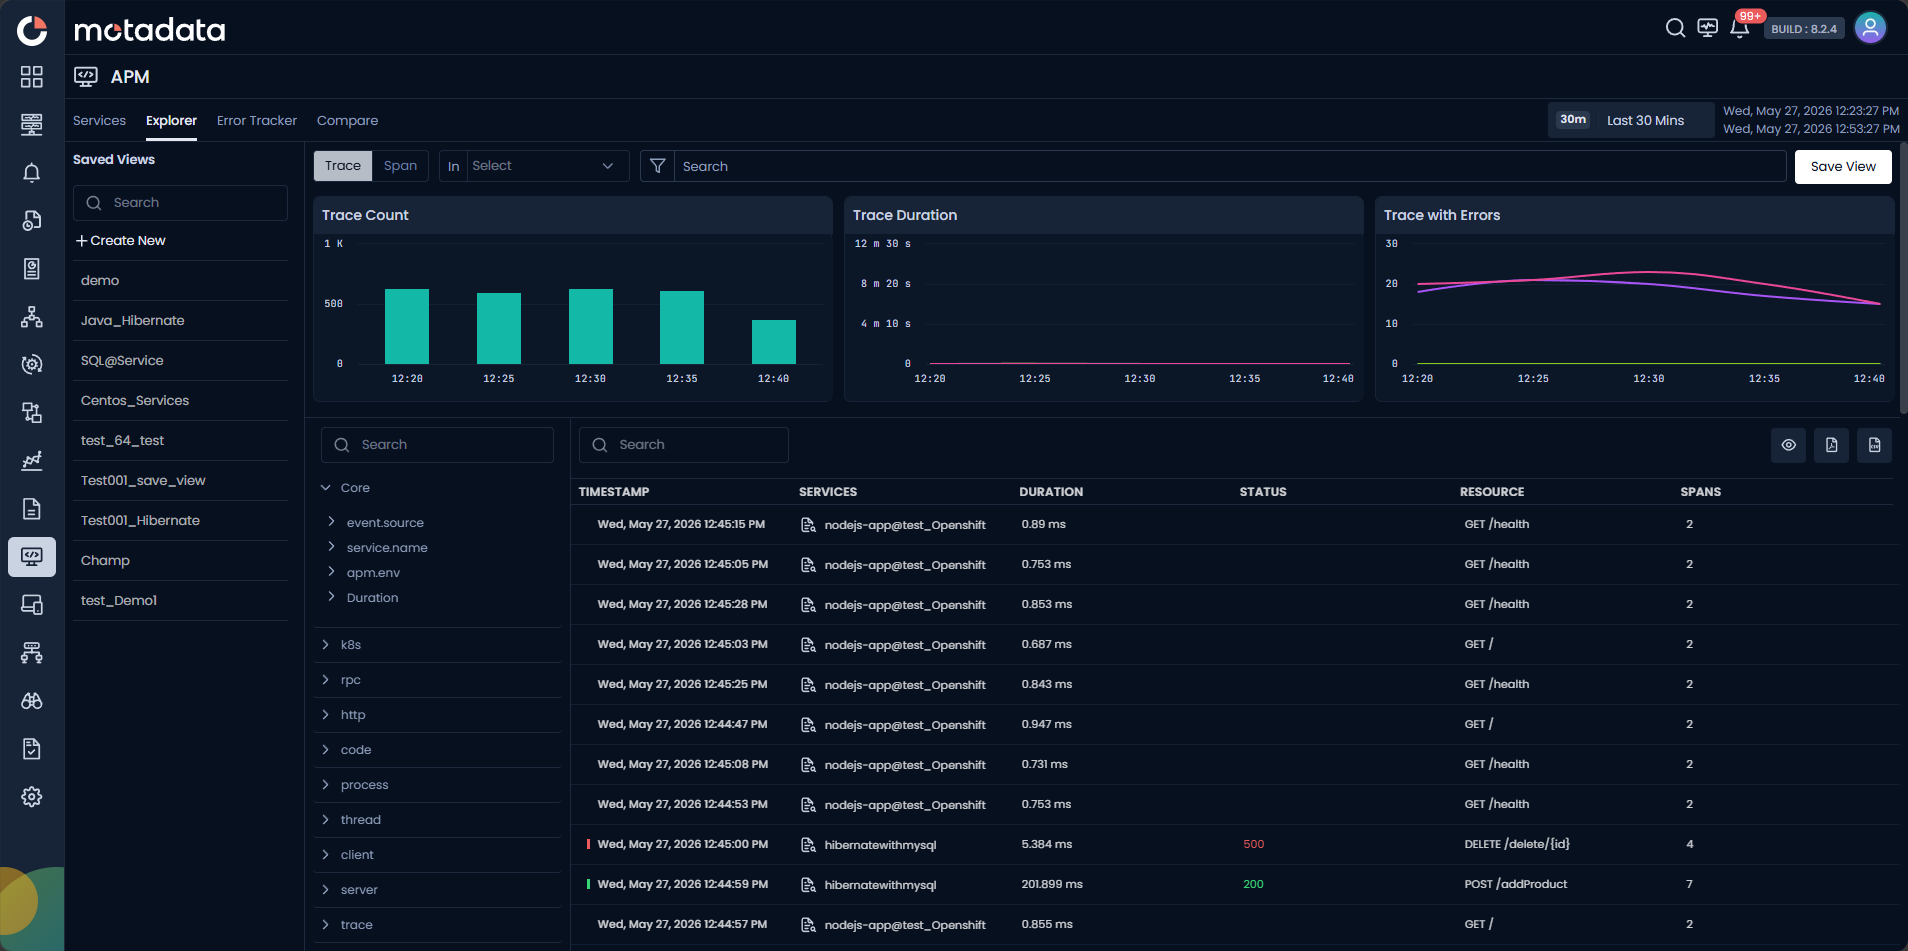This screenshot has height=951, width=1908.
Task: Open the Last 30 Mins time range picker
Action: [1631, 120]
